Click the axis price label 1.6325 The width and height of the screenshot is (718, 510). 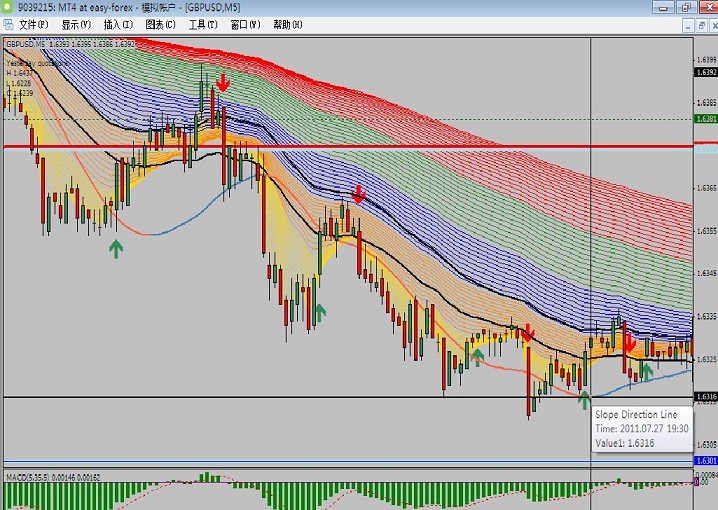[x=707, y=359]
